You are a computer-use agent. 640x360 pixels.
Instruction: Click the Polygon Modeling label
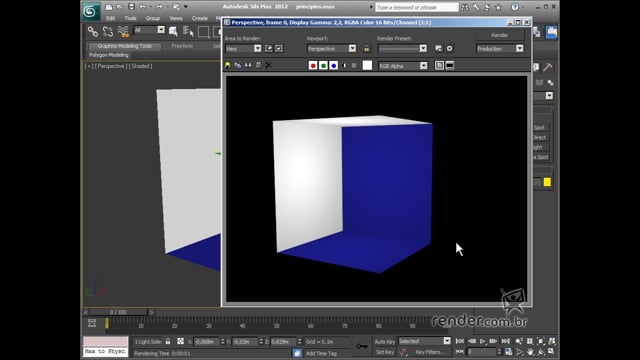click(109, 55)
